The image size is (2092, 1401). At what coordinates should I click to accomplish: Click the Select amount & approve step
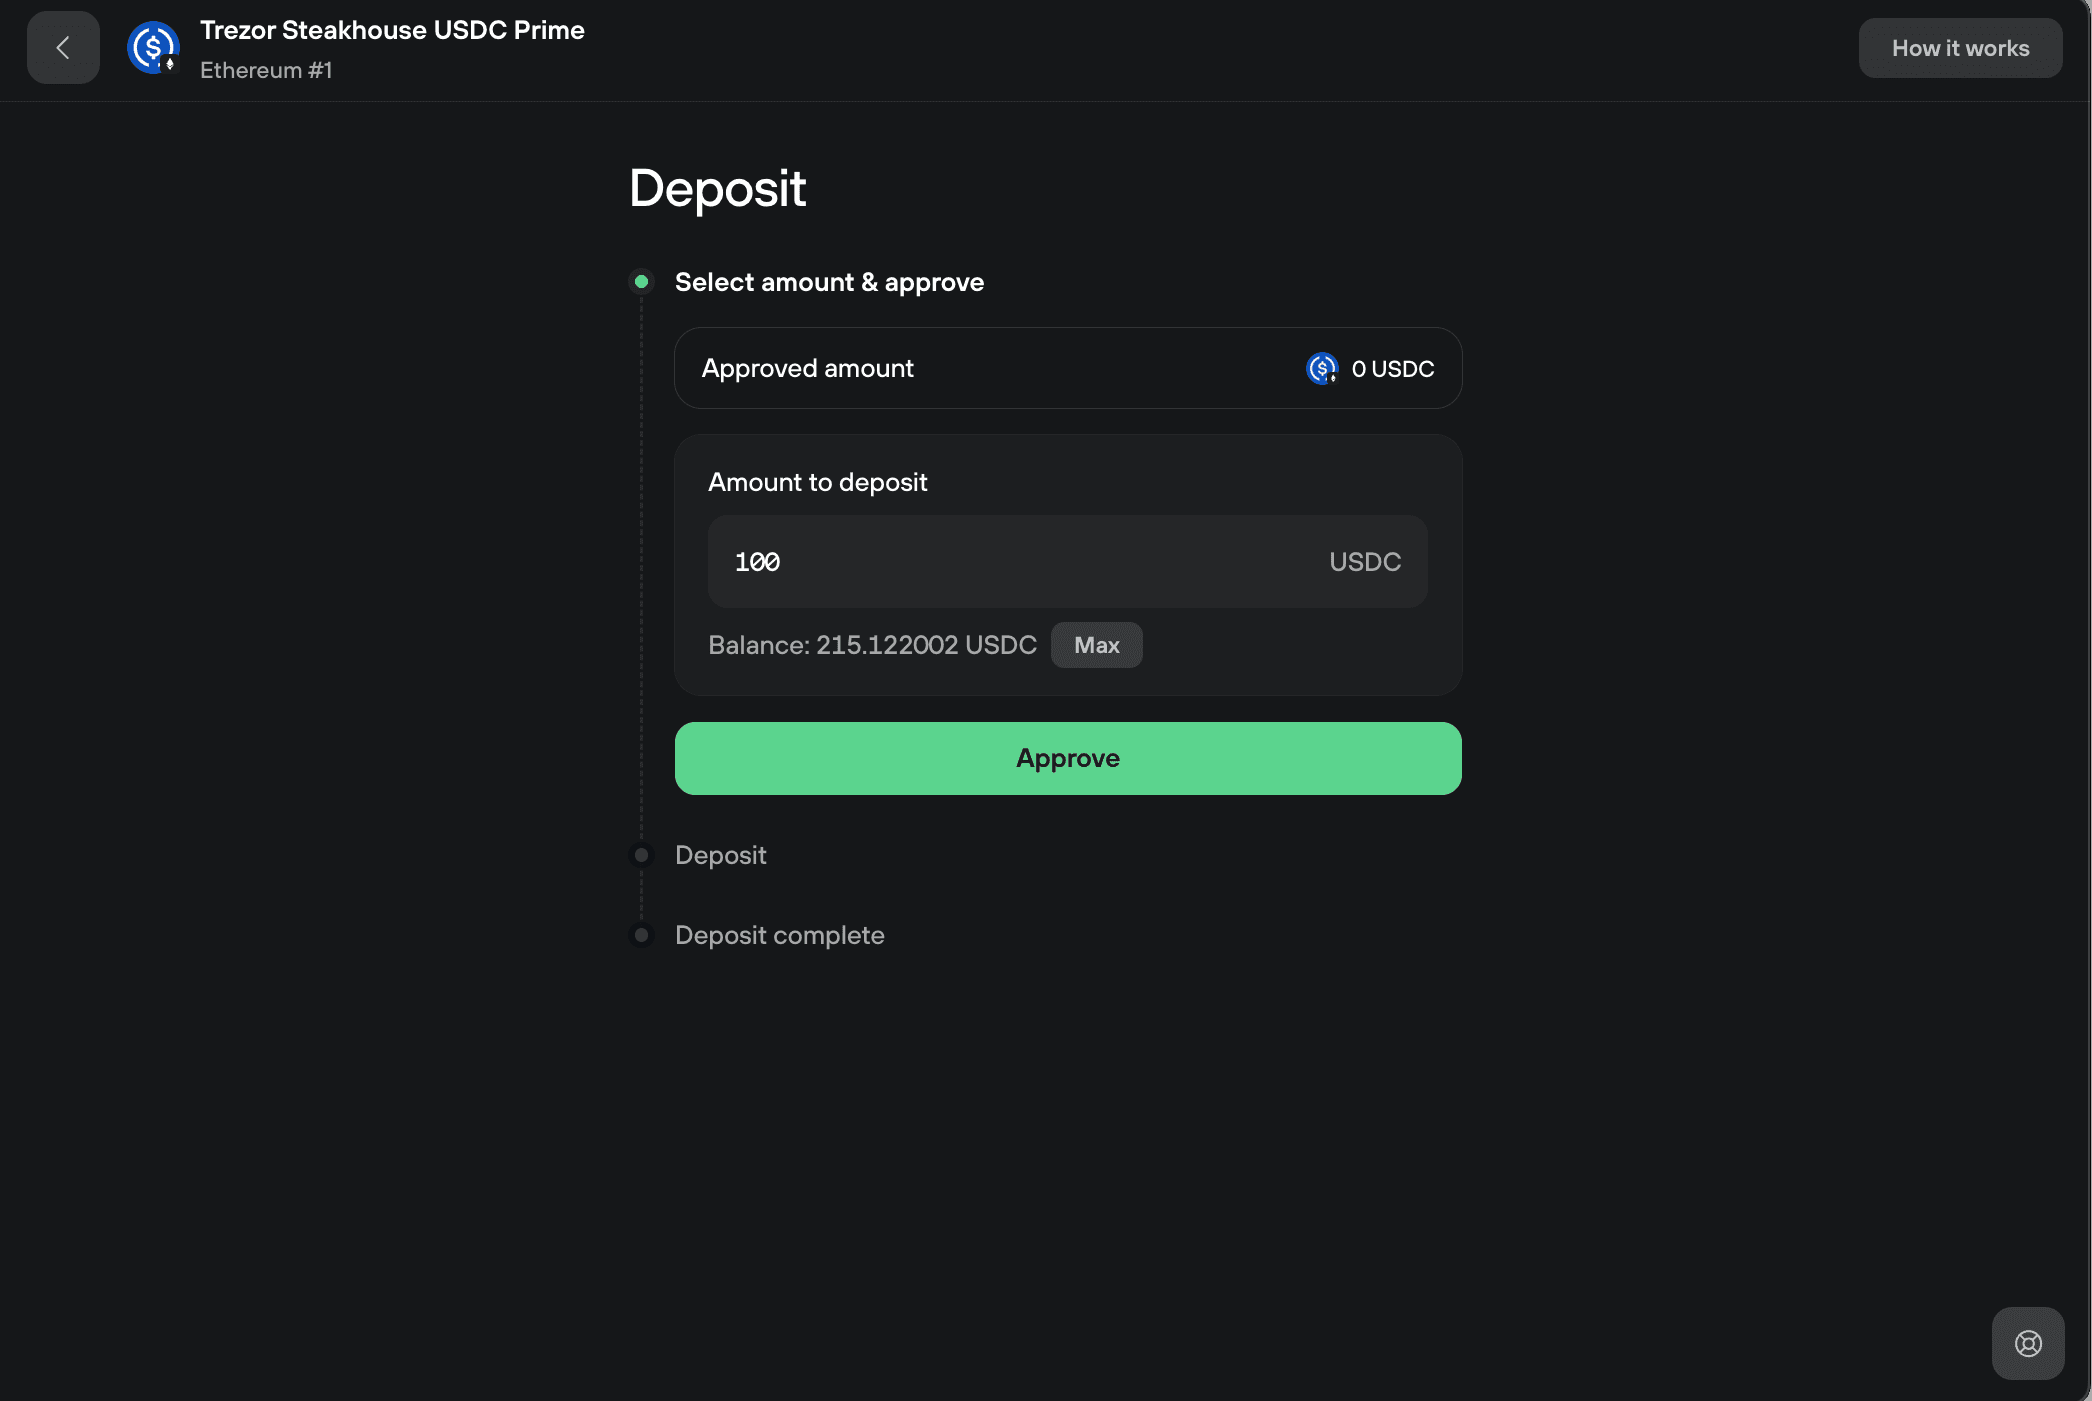coord(829,282)
